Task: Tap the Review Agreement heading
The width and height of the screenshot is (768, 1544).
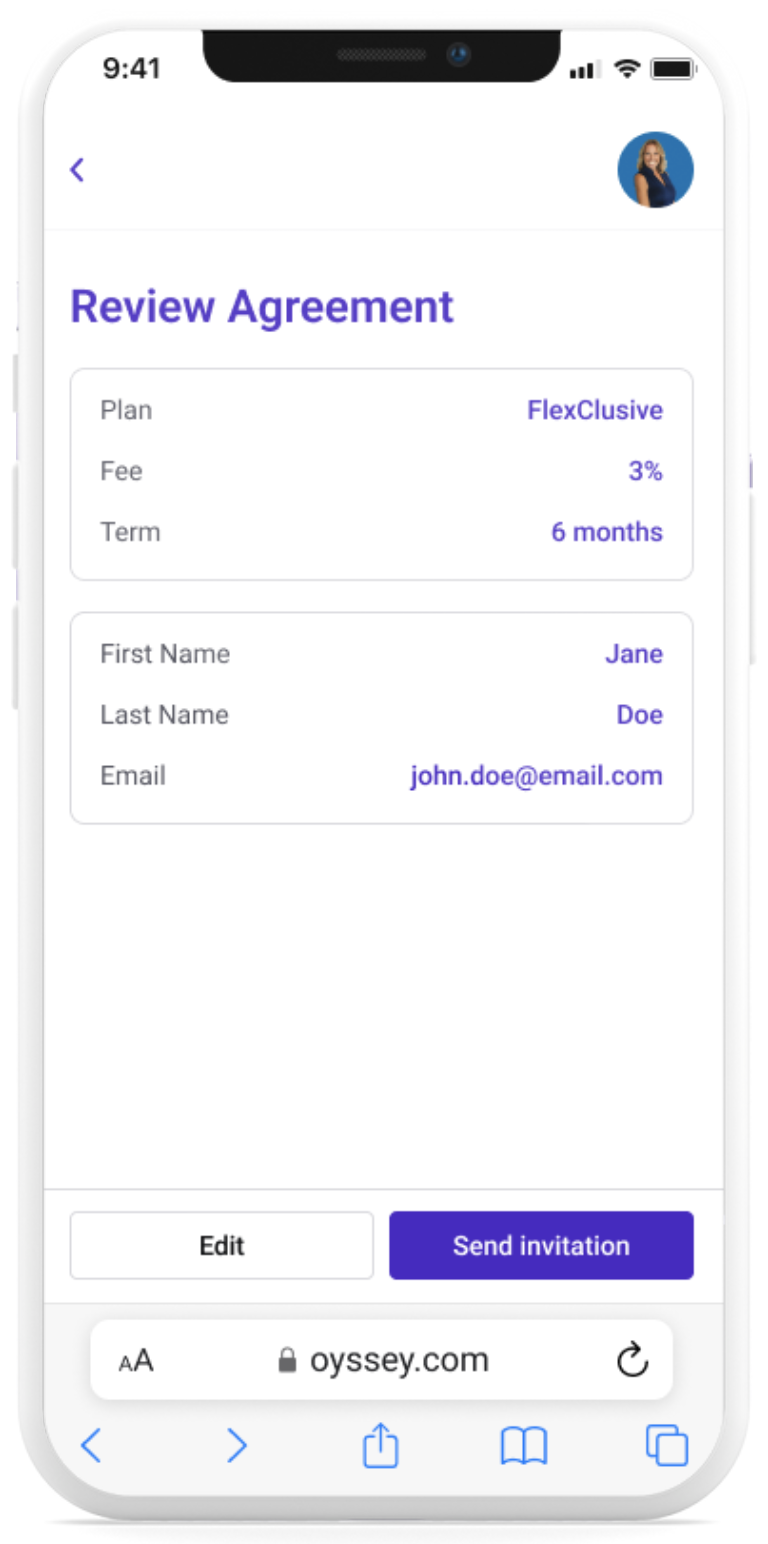Action: 262,307
